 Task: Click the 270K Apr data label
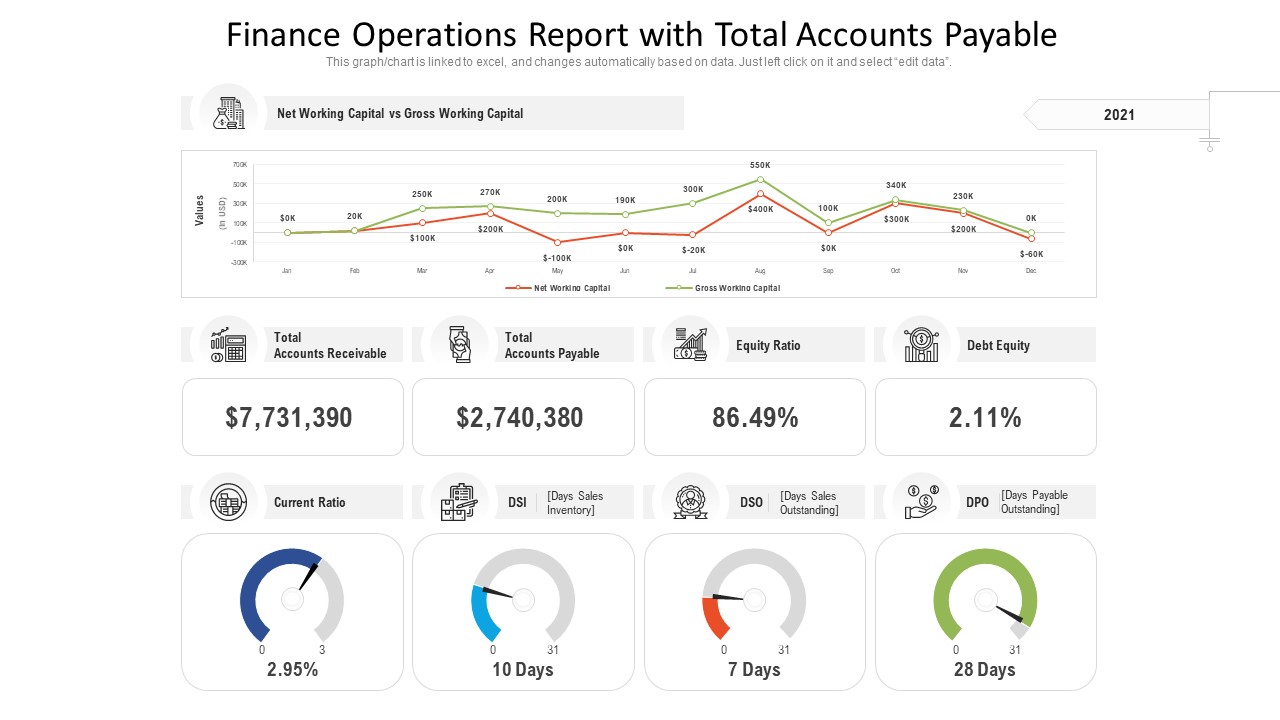pos(490,192)
